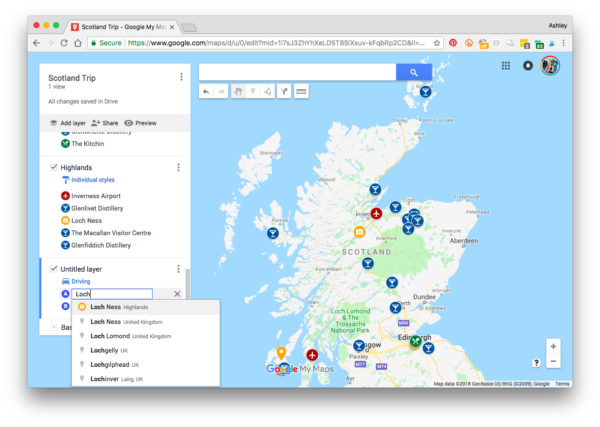
Task: Click the Ashley Chrome profile name
Action: tap(558, 25)
